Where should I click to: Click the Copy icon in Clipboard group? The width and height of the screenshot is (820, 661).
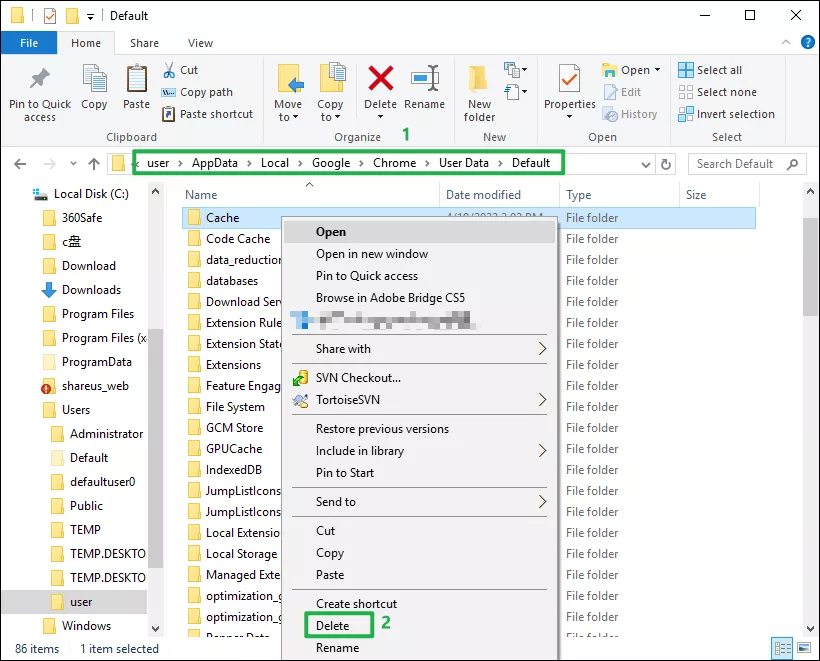(95, 78)
